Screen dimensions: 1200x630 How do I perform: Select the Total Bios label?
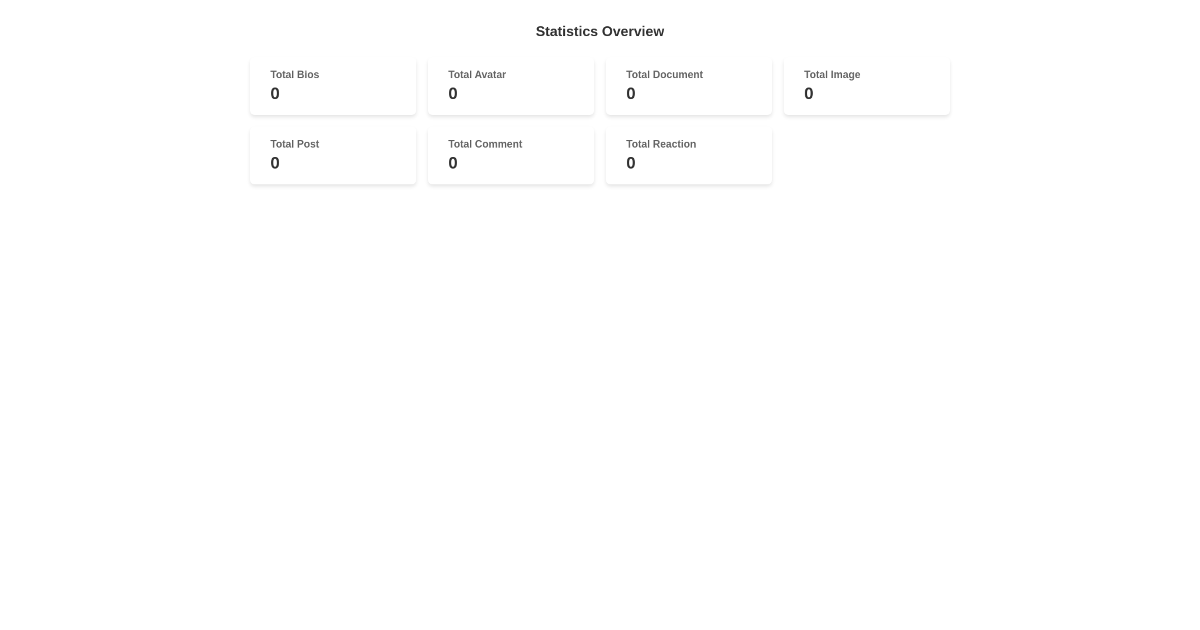tap(294, 74)
